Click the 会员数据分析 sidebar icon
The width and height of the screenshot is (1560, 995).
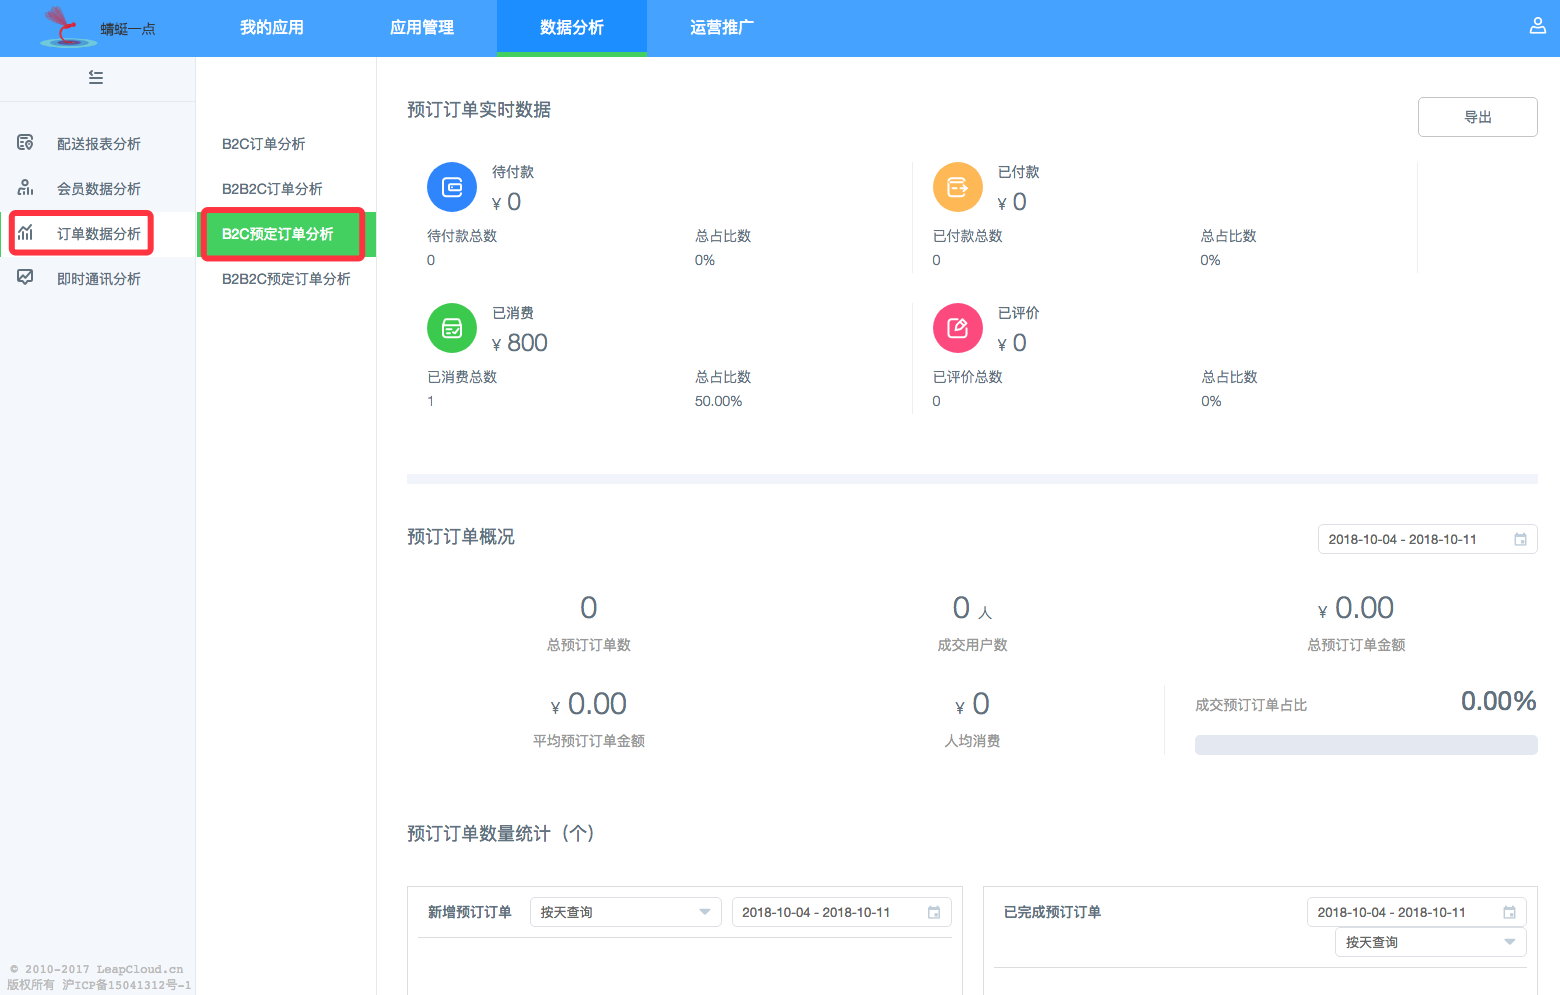click(x=26, y=188)
